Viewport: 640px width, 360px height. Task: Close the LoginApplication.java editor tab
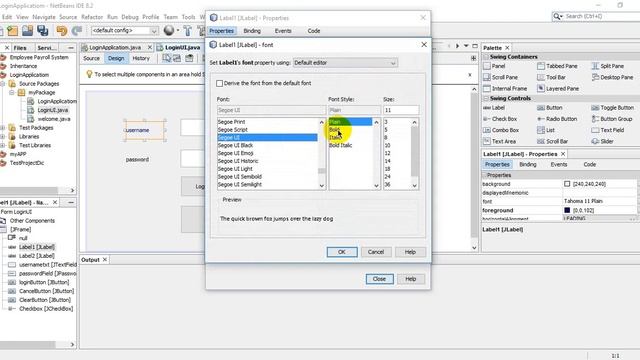pyautogui.click(x=150, y=47)
